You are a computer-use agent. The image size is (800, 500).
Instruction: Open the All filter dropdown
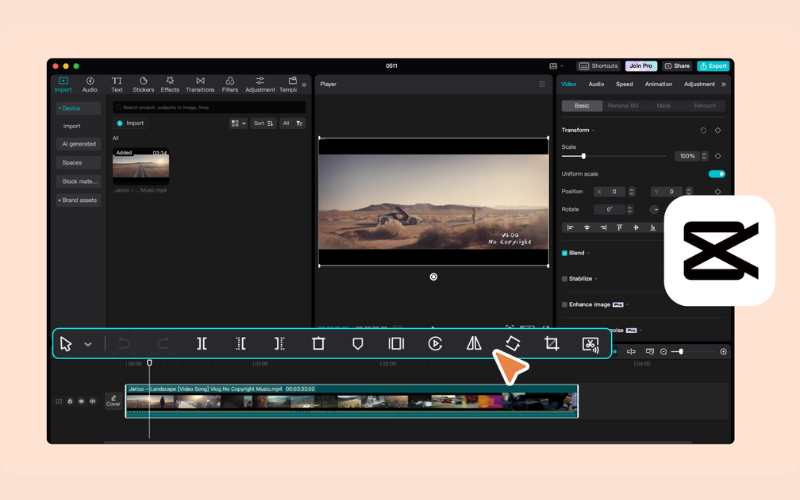tap(292, 123)
